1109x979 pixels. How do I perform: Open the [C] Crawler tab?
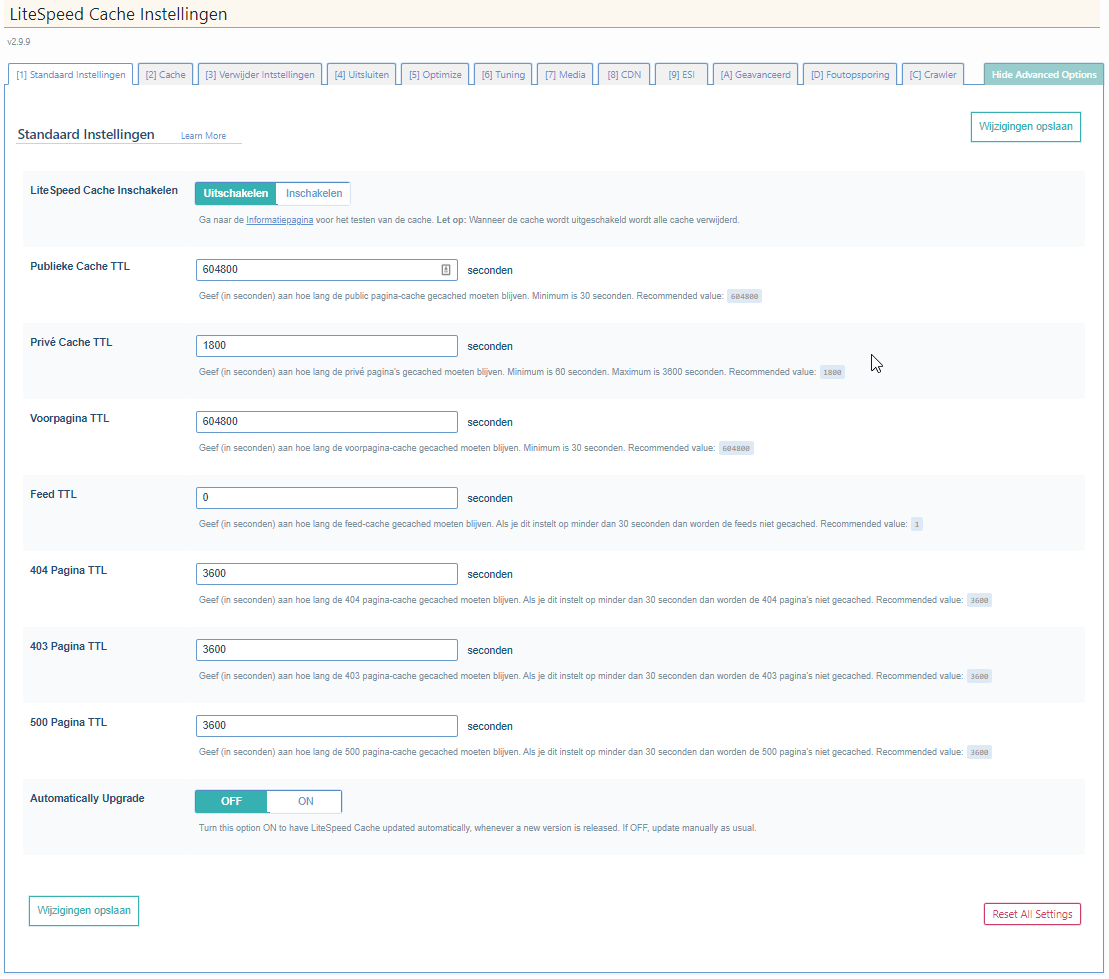(x=933, y=74)
